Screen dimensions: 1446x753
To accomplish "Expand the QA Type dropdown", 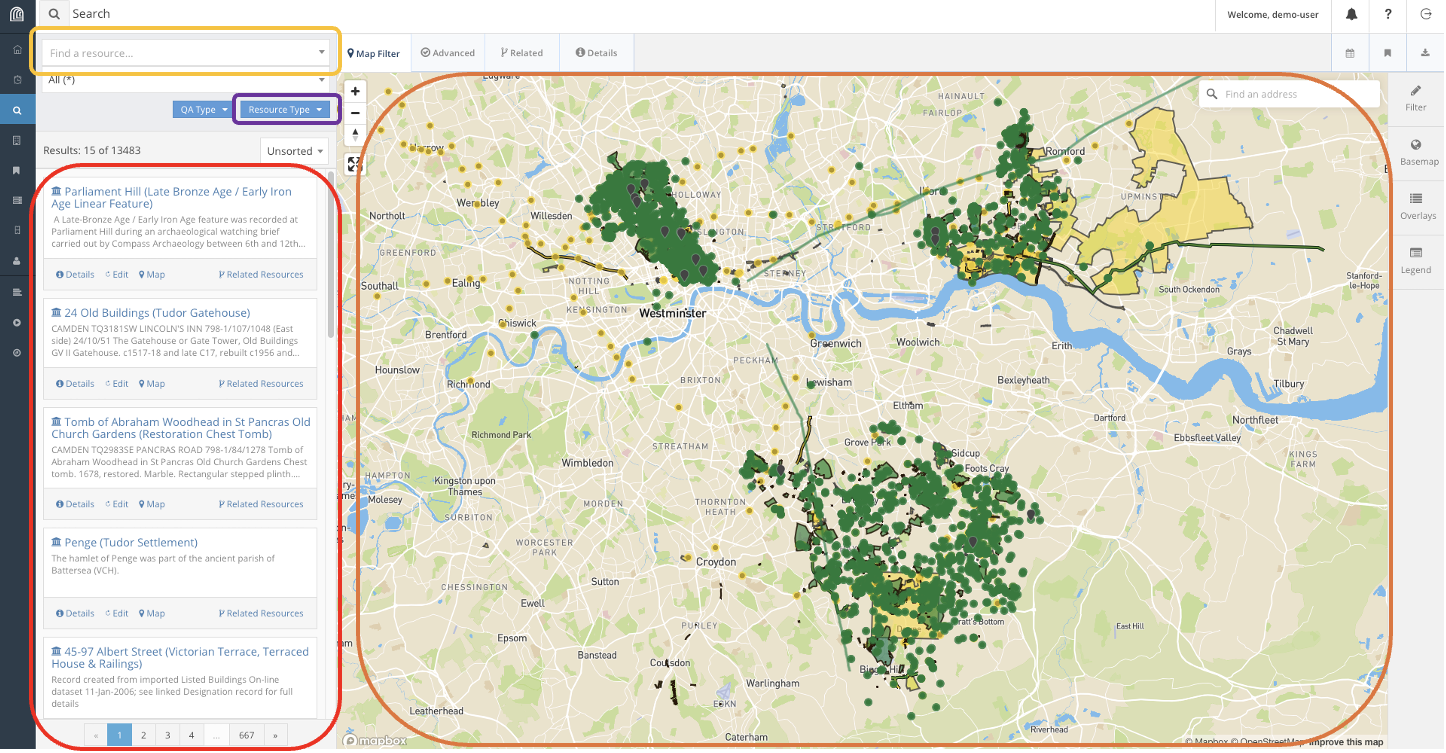I will point(203,110).
